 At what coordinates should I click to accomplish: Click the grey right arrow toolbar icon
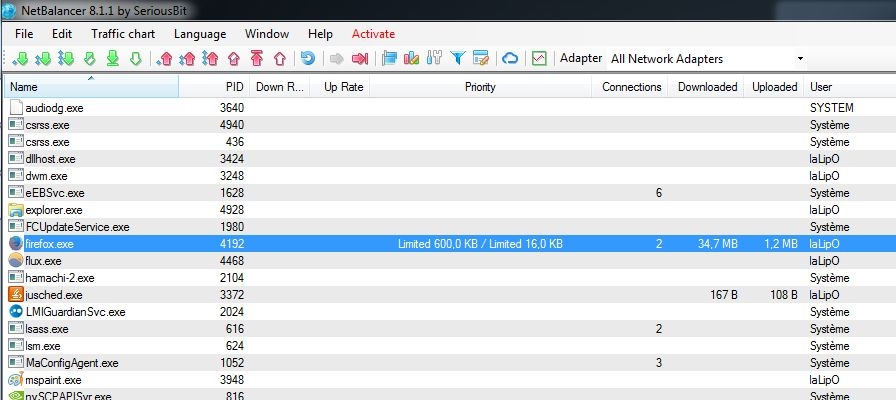(337, 58)
